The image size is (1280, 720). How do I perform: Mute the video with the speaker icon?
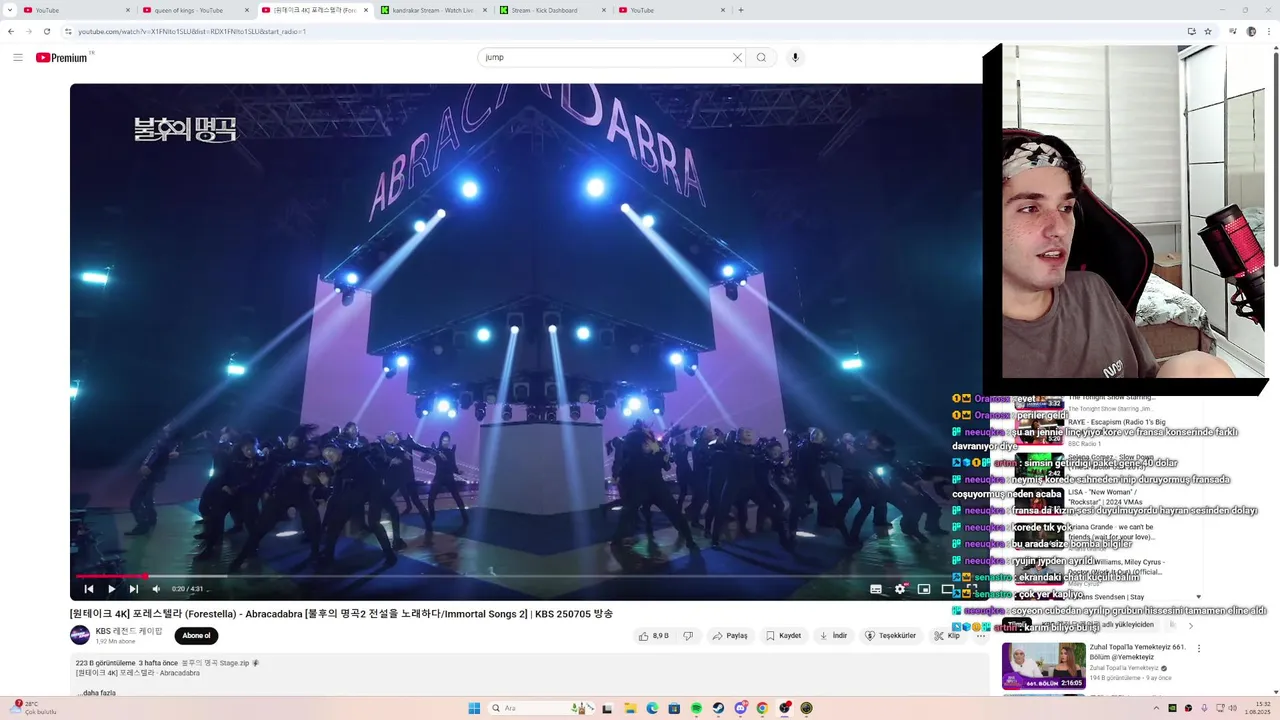point(156,589)
